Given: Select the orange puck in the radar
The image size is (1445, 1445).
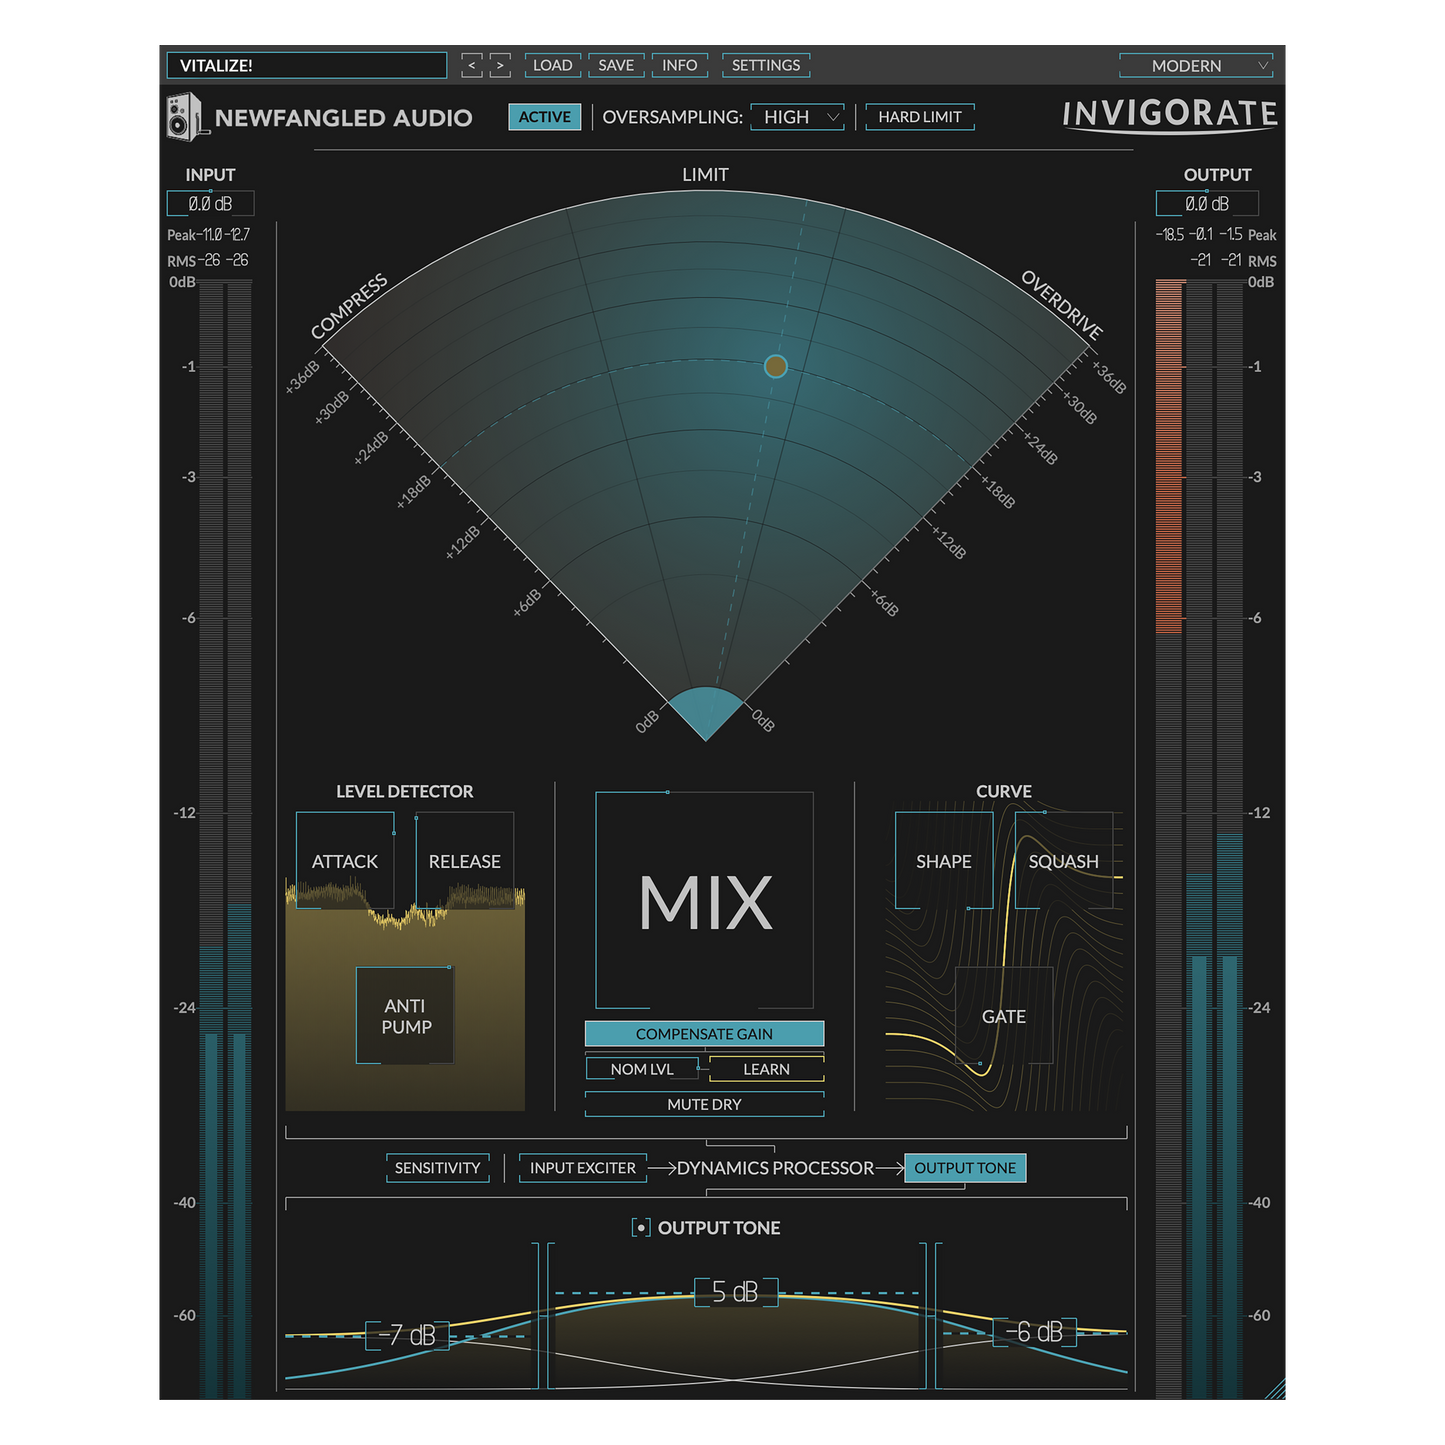Looking at the screenshot, I should (775, 366).
